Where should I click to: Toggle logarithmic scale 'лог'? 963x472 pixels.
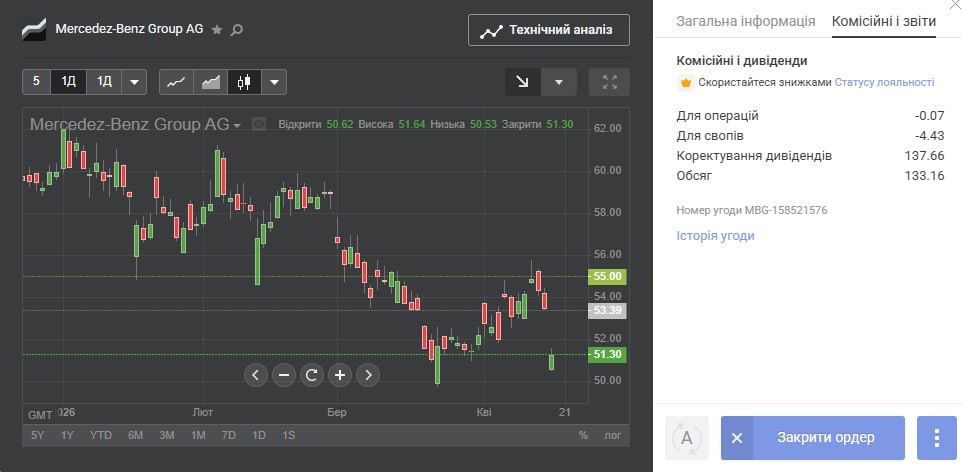[x=611, y=435]
